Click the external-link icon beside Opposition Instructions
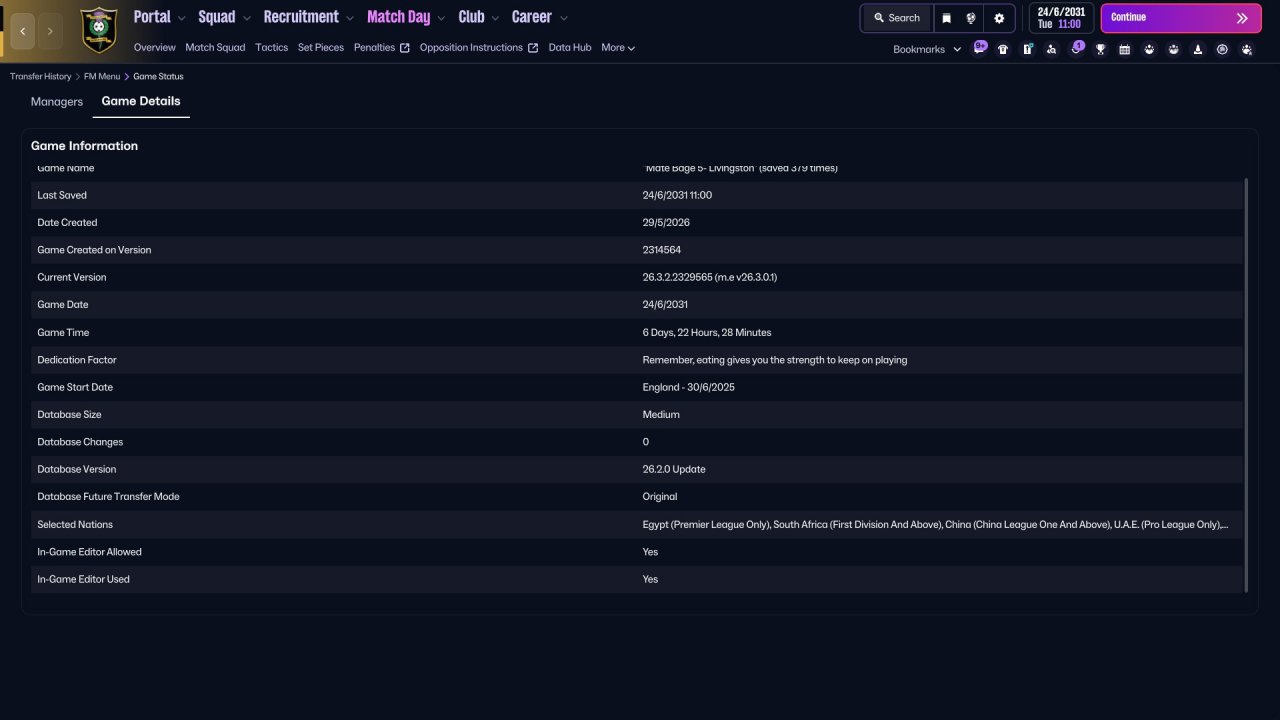This screenshot has width=1280, height=720. 533,48
